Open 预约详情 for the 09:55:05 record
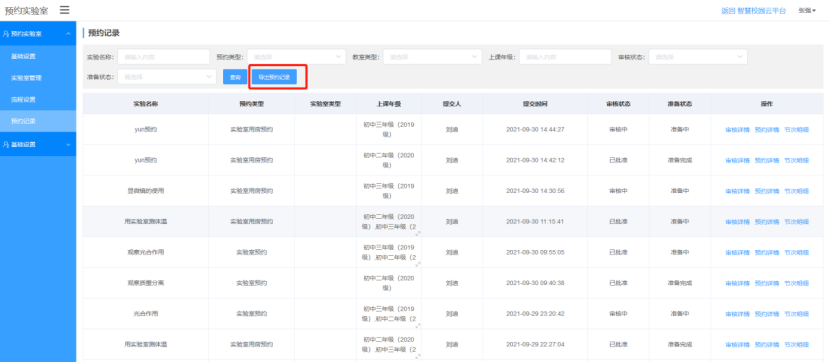The image size is (830, 363). pyautogui.click(x=766, y=252)
